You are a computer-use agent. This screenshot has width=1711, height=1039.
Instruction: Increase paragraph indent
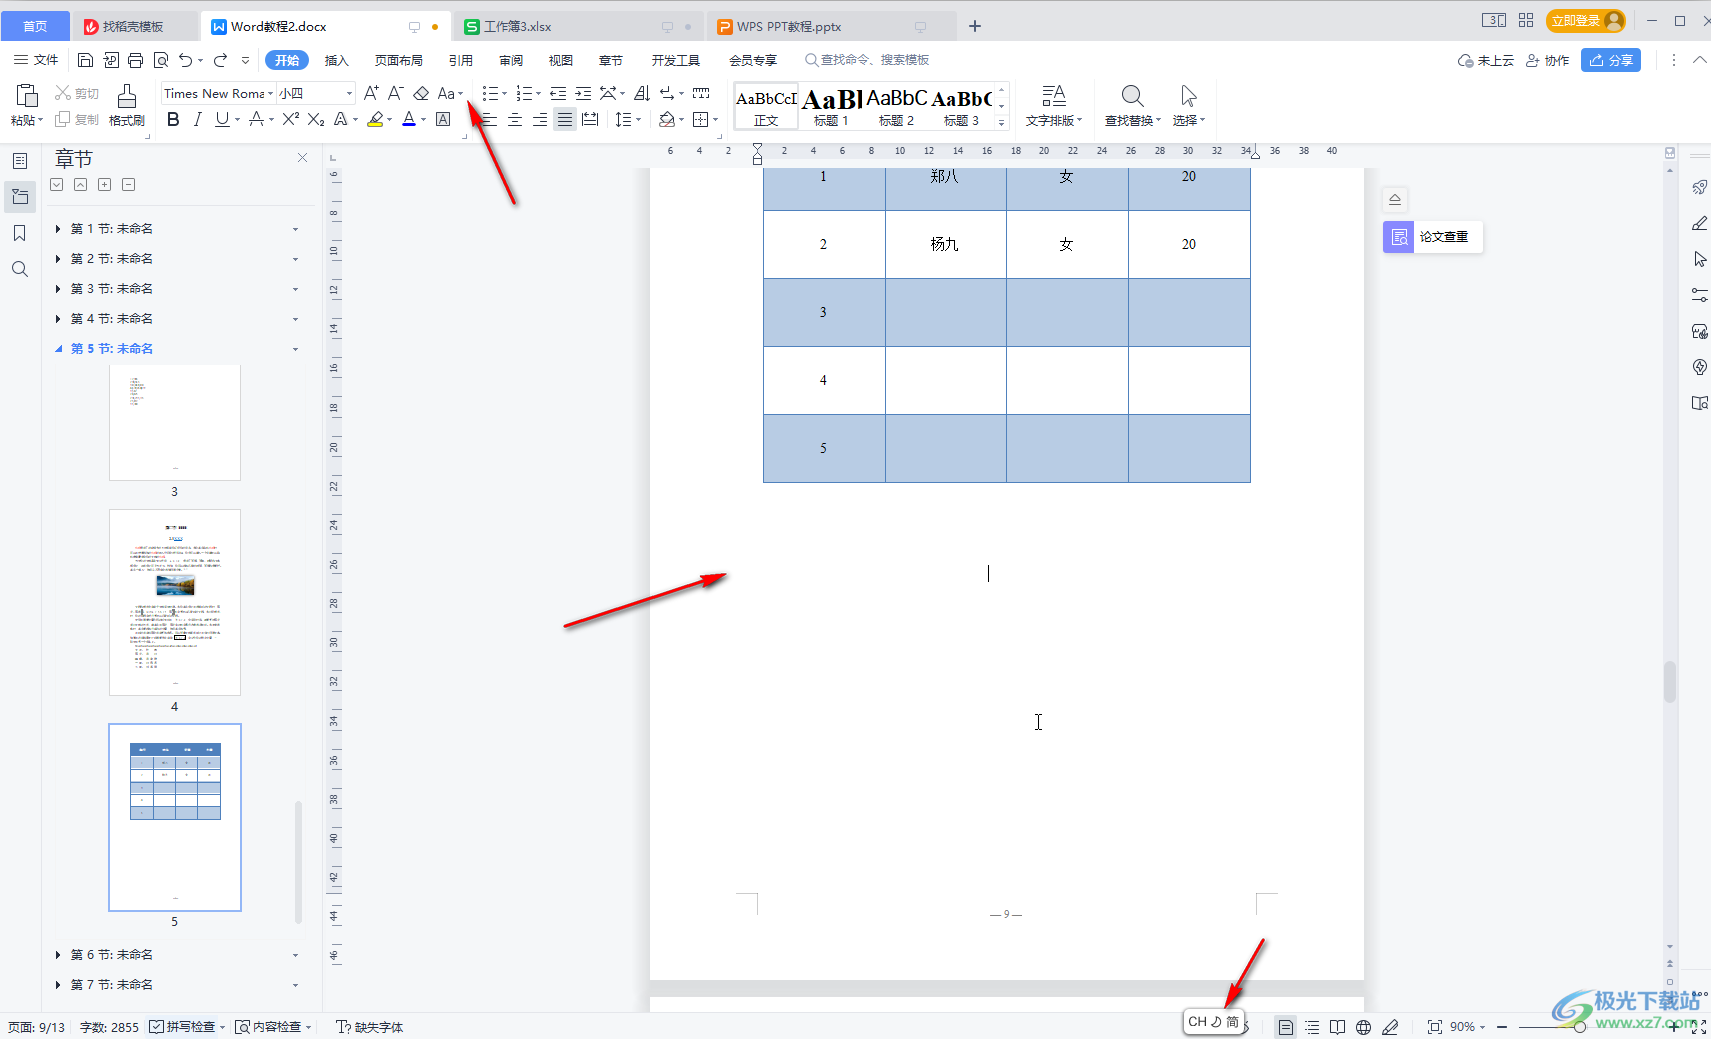[583, 93]
